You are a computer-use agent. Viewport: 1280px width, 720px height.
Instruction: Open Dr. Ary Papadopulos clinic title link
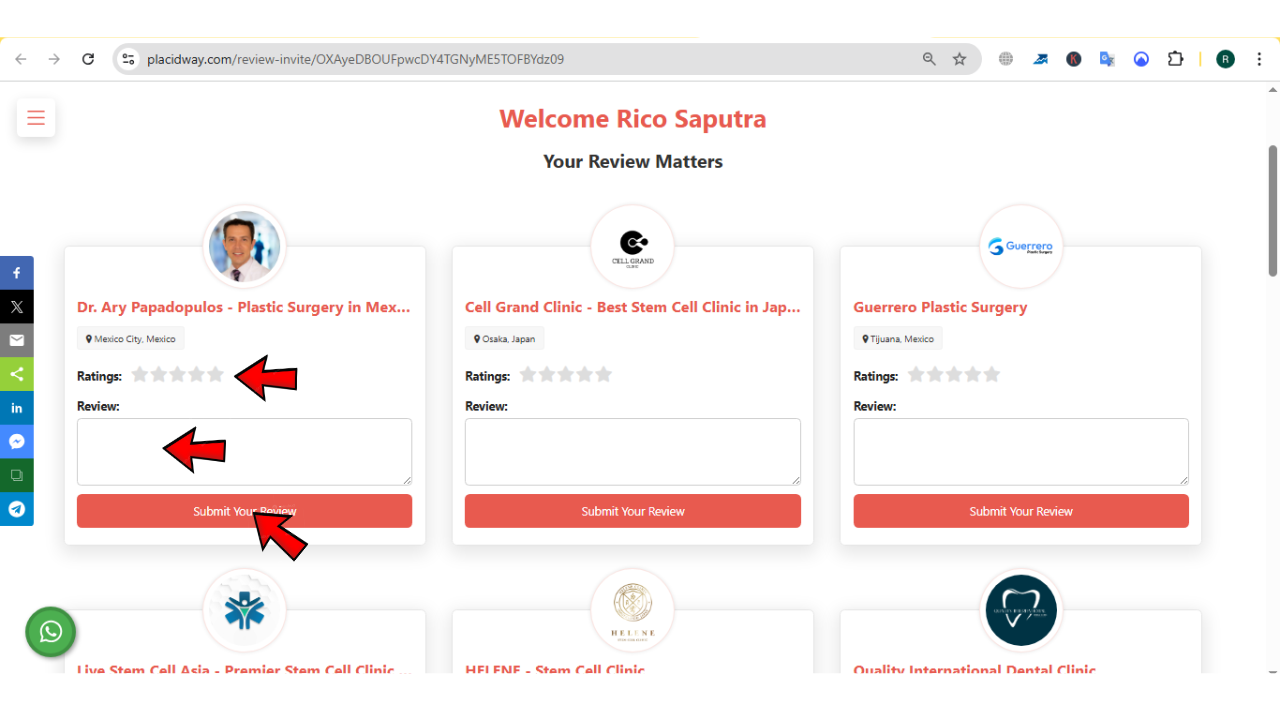coord(243,307)
